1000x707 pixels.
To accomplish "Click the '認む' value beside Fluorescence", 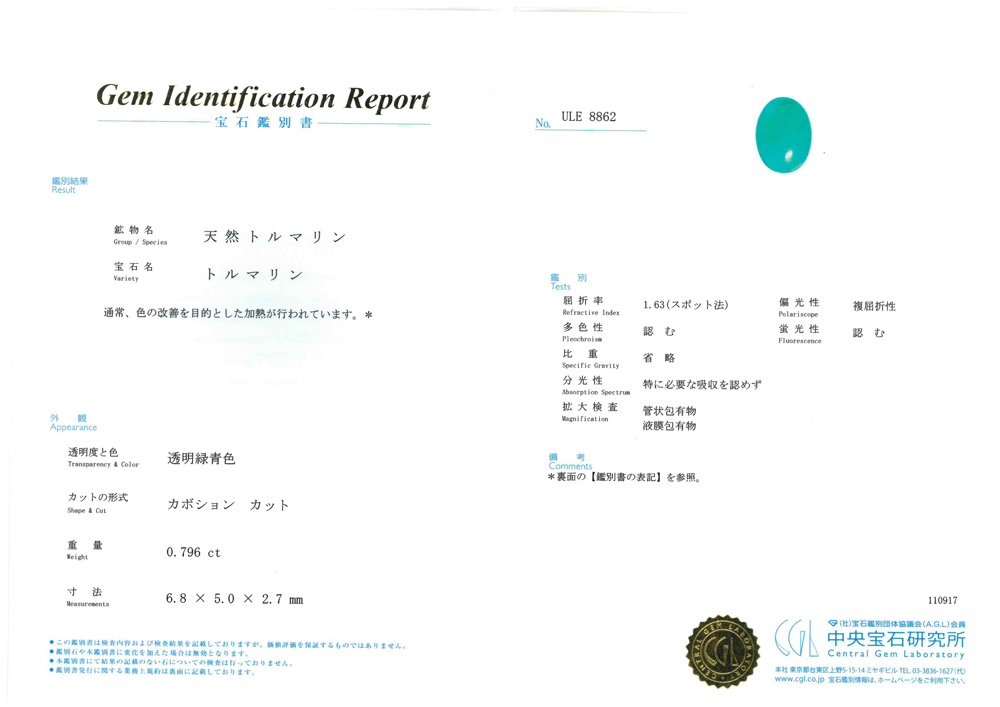I will pos(869,333).
